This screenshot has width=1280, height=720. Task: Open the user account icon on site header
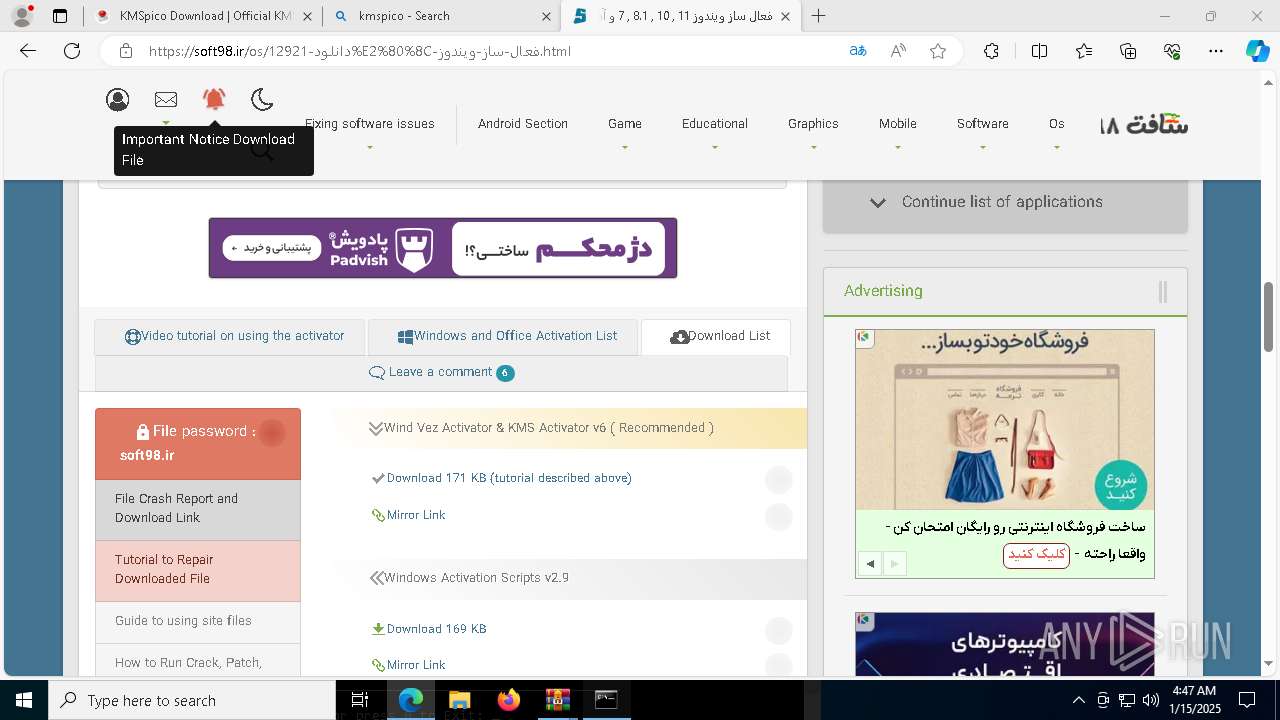coord(118,99)
